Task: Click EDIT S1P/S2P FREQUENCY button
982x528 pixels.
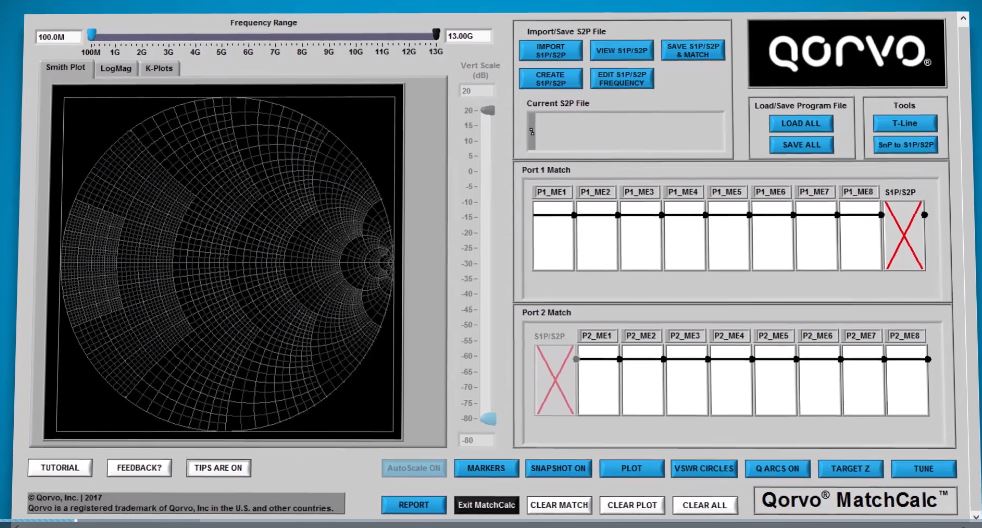Action: [x=622, y=79]
